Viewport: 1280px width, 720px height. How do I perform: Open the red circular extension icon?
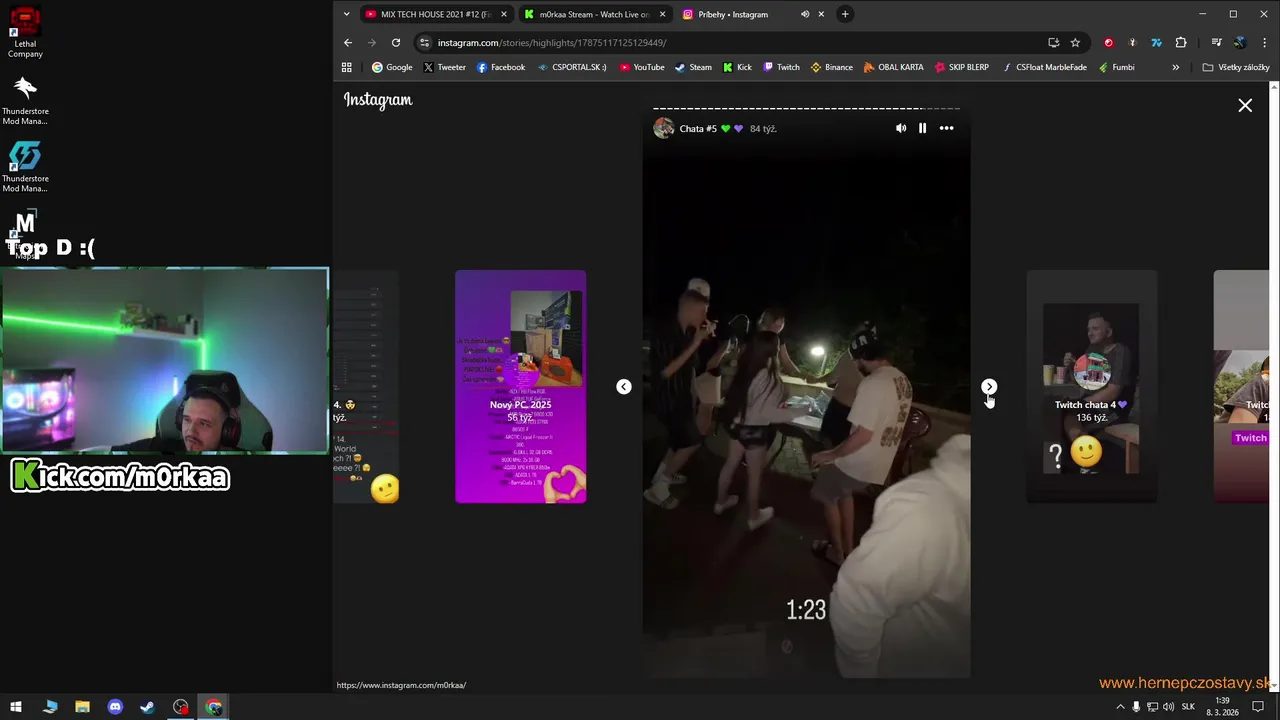[1108, 42]
